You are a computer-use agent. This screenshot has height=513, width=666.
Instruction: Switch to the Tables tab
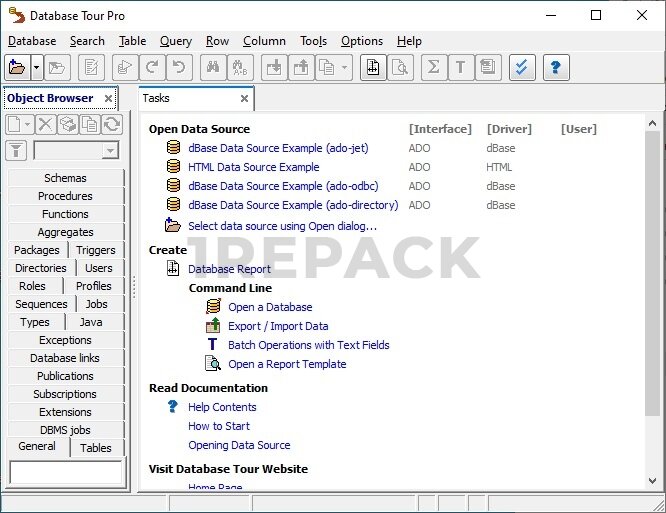pos(96,448)
